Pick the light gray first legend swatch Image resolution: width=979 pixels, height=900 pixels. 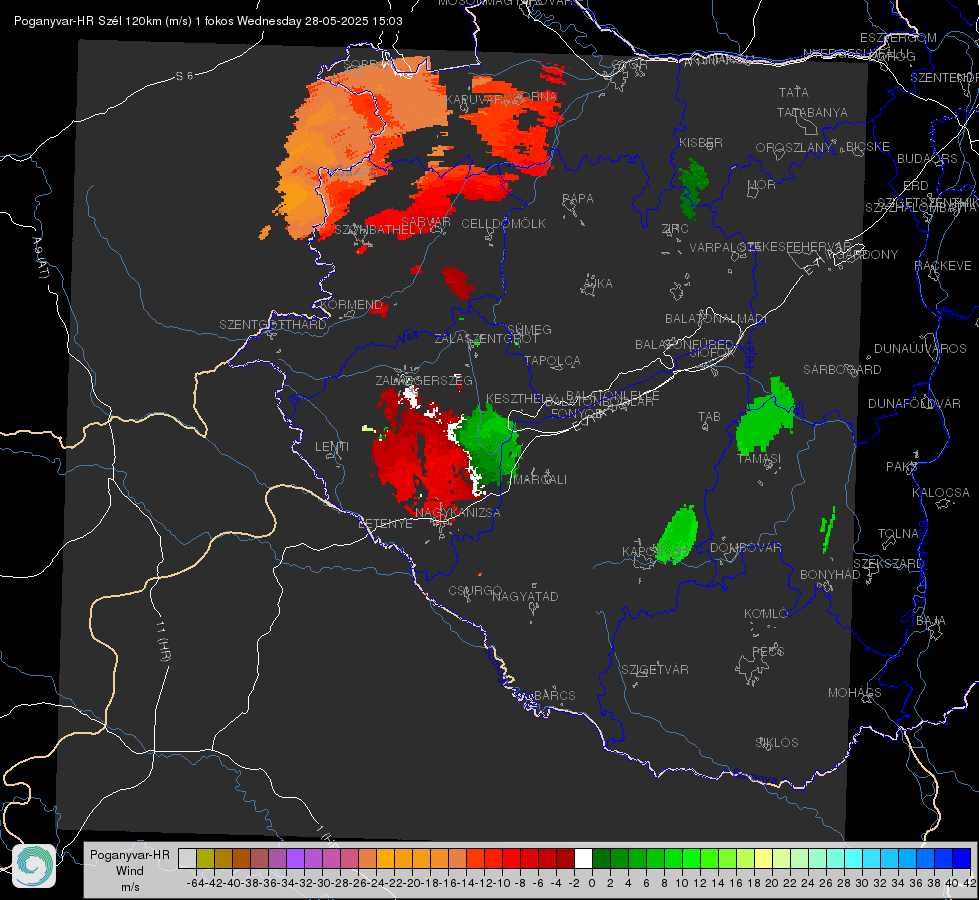pos(187,858)
